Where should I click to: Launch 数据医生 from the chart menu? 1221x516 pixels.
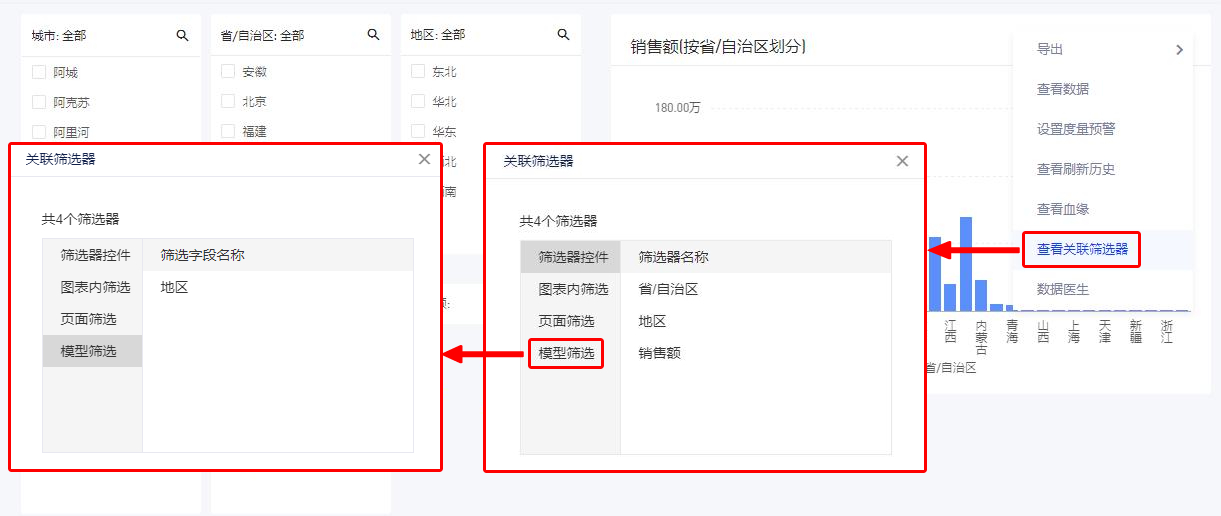coord(1062,289)
